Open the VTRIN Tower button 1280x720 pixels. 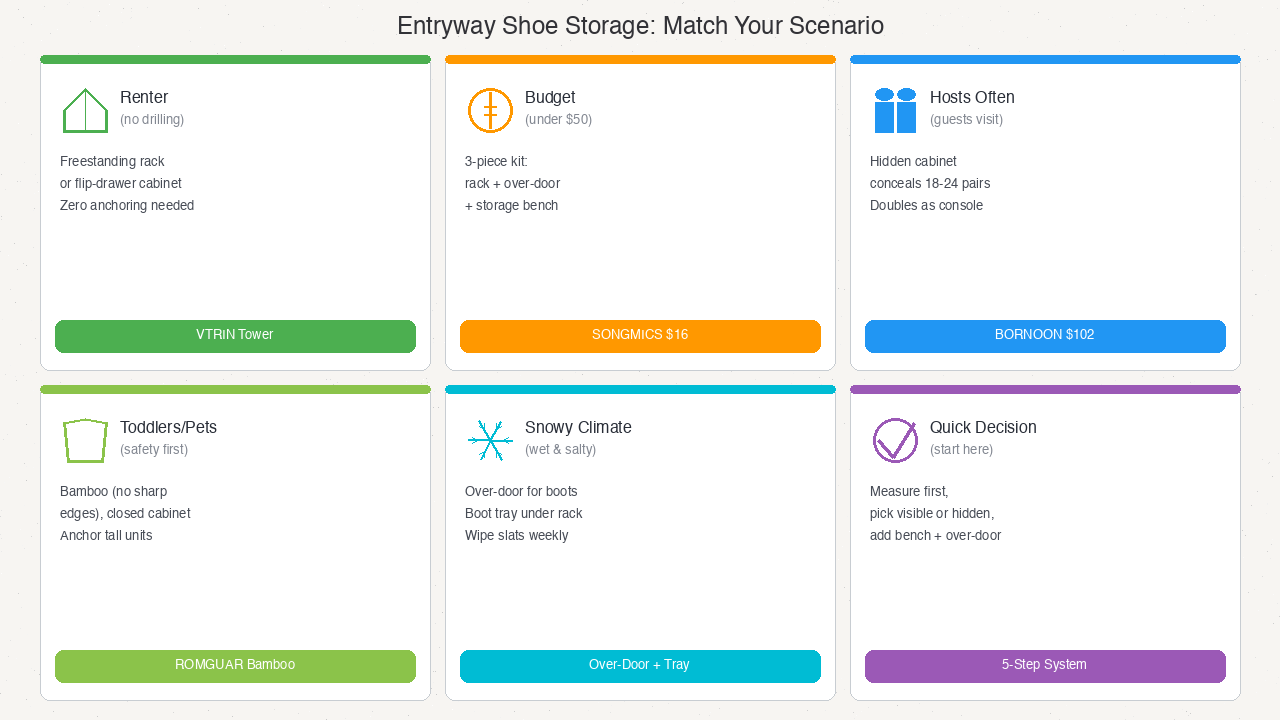click(235, 336)
